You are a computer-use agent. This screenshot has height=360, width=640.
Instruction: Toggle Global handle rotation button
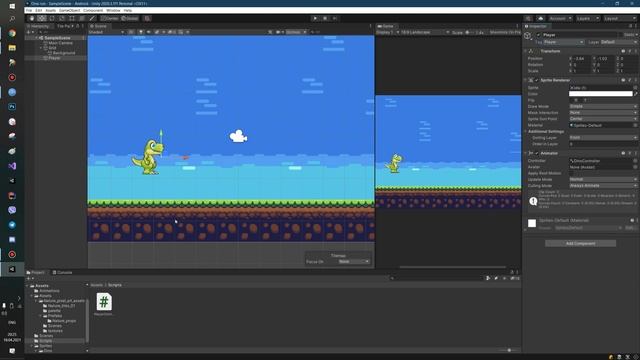coord(130,18)
